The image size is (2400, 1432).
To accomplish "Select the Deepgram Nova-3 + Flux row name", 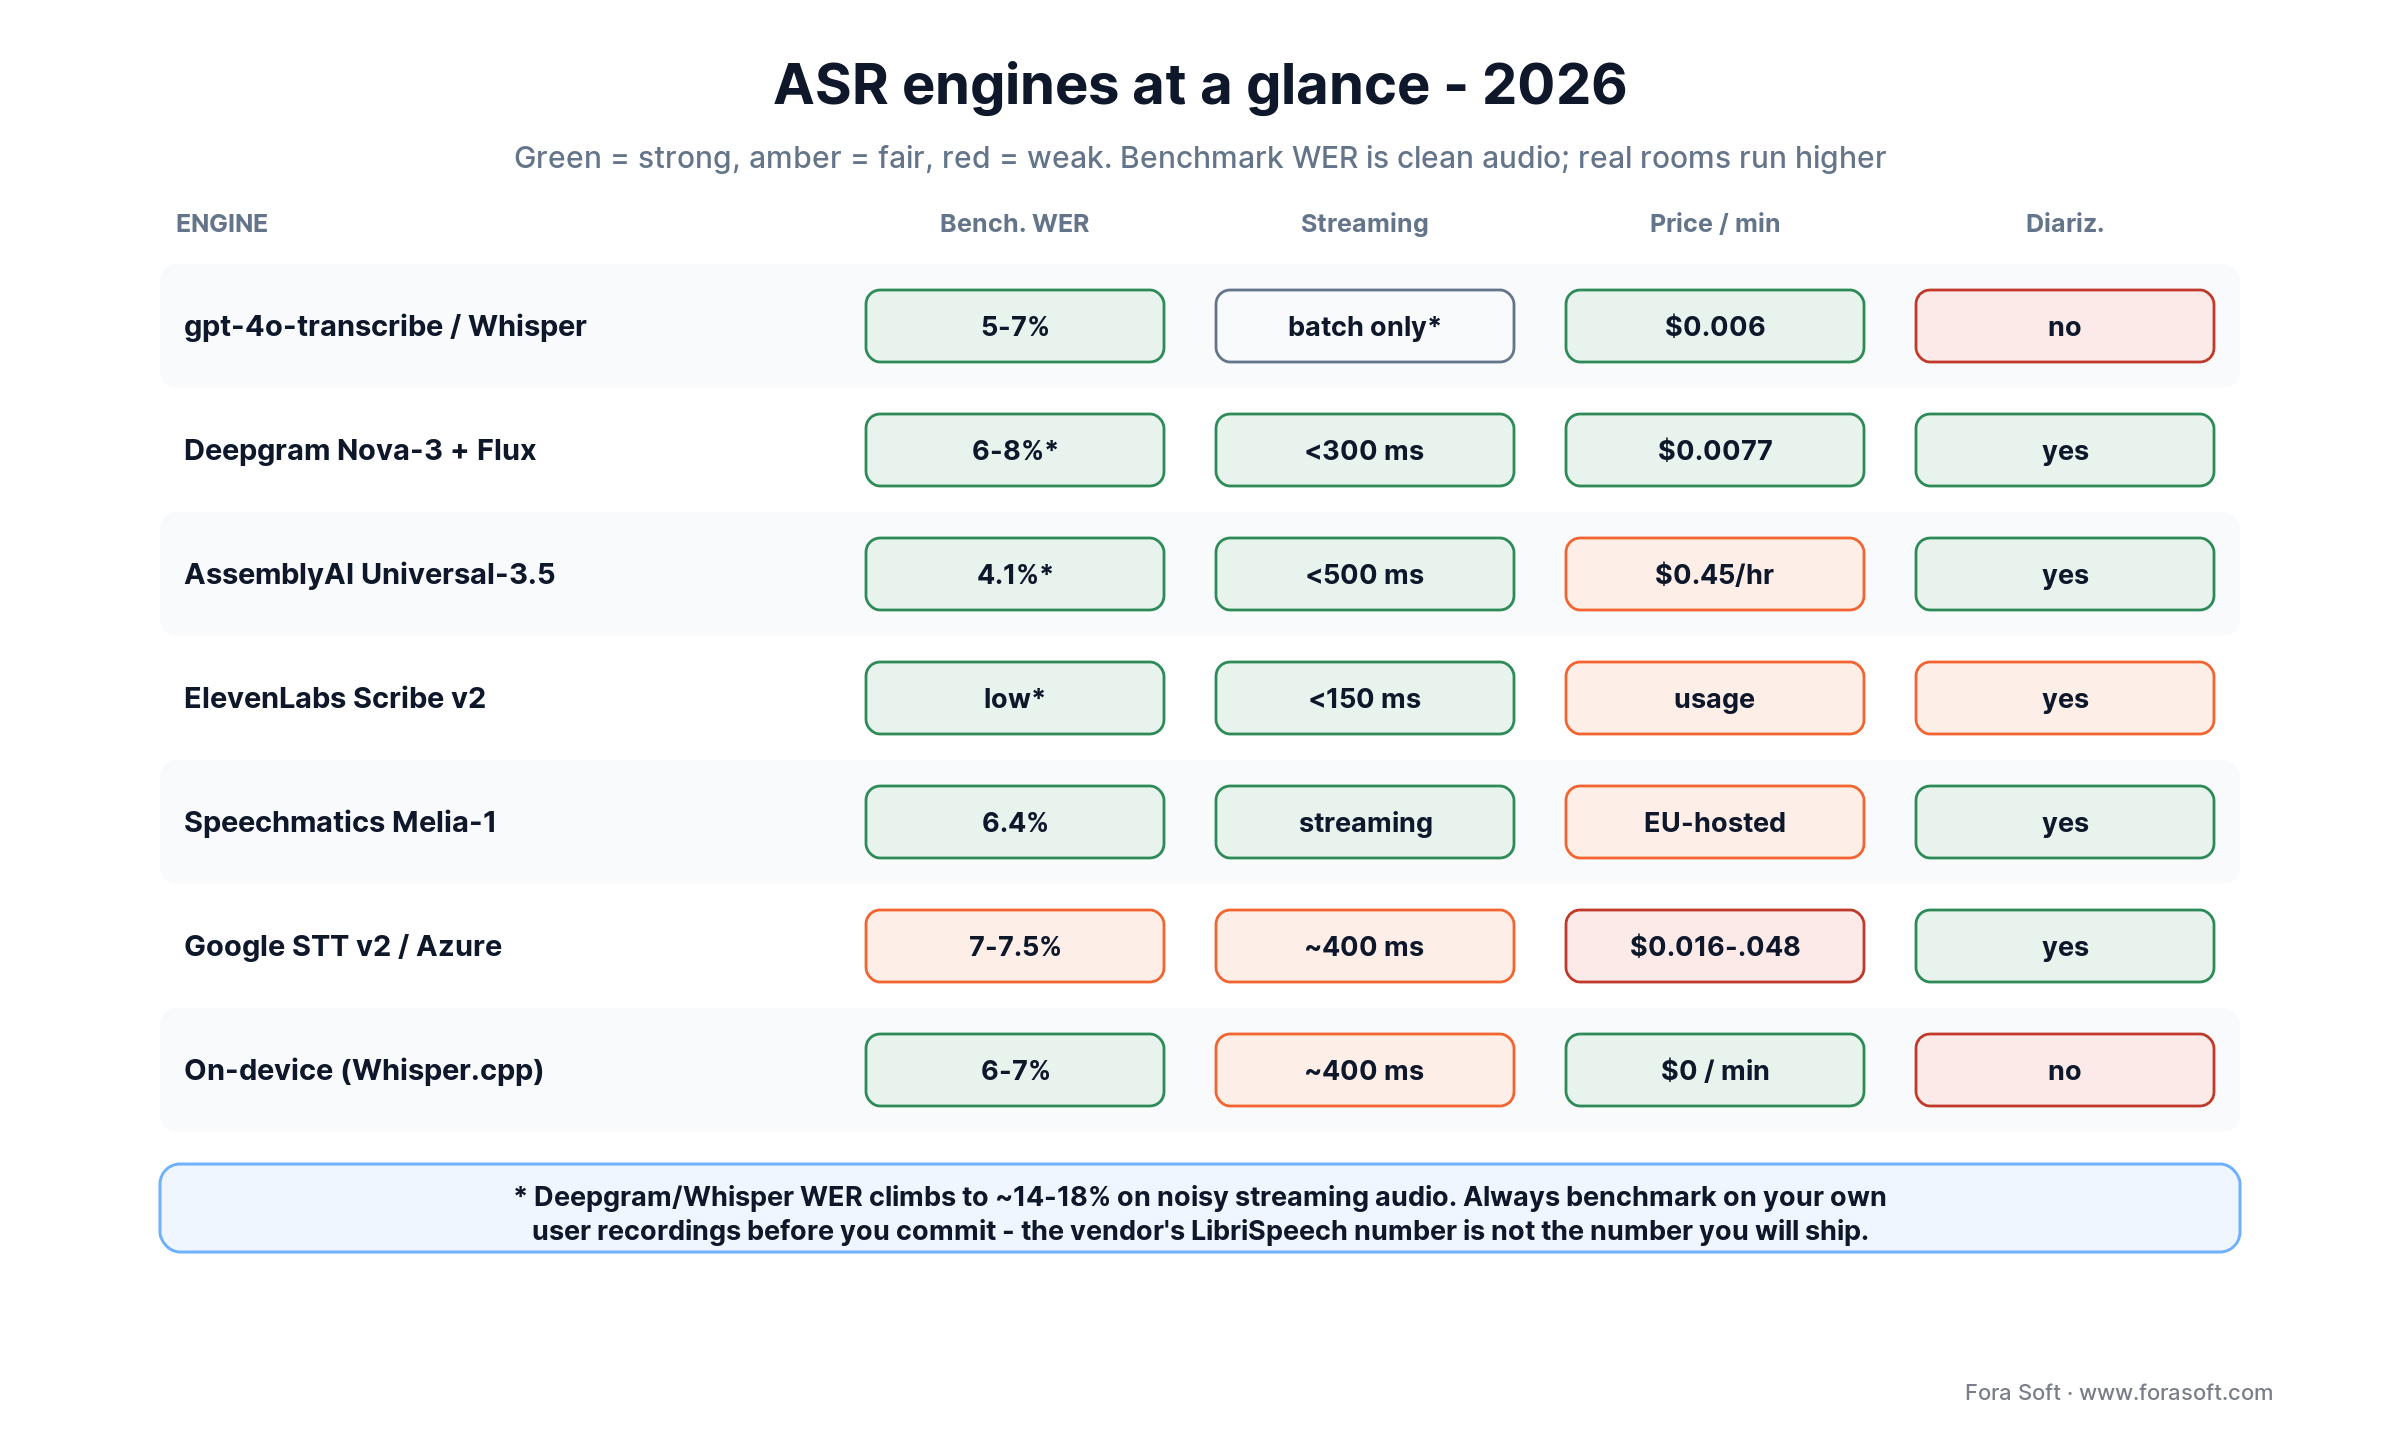I will pyautogui.click(x=360, y=450).
